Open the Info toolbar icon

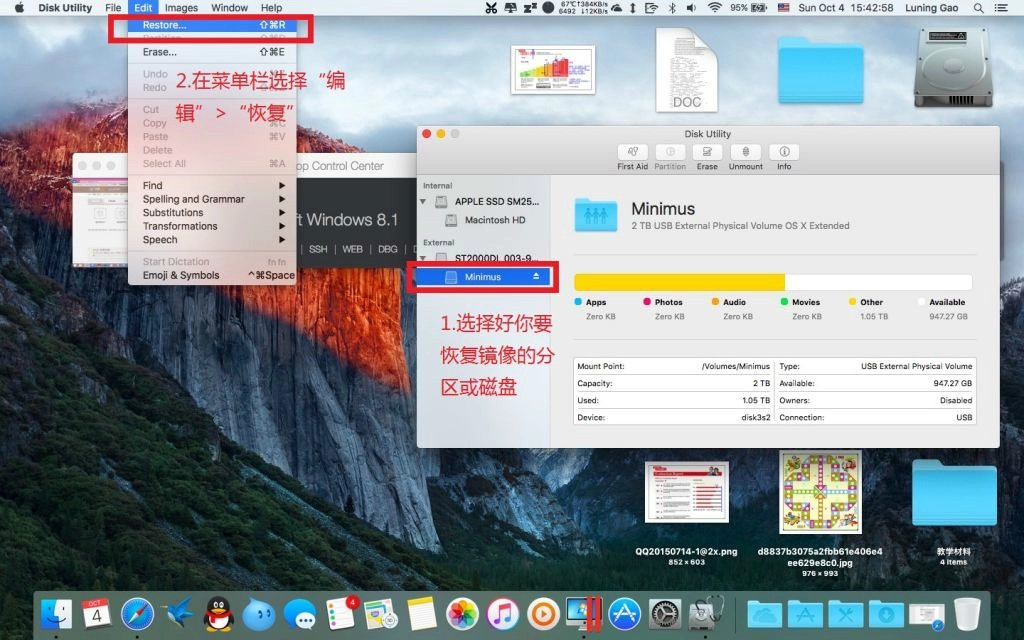(x=784, y=152)
